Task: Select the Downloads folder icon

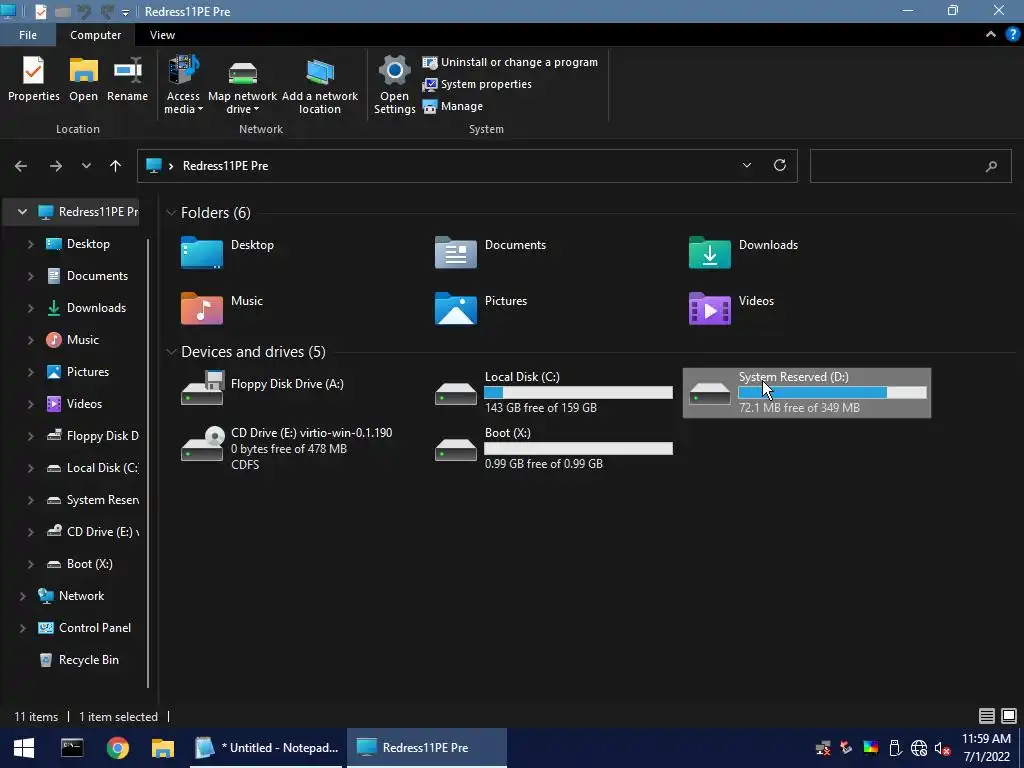Action: coord(710,252)
